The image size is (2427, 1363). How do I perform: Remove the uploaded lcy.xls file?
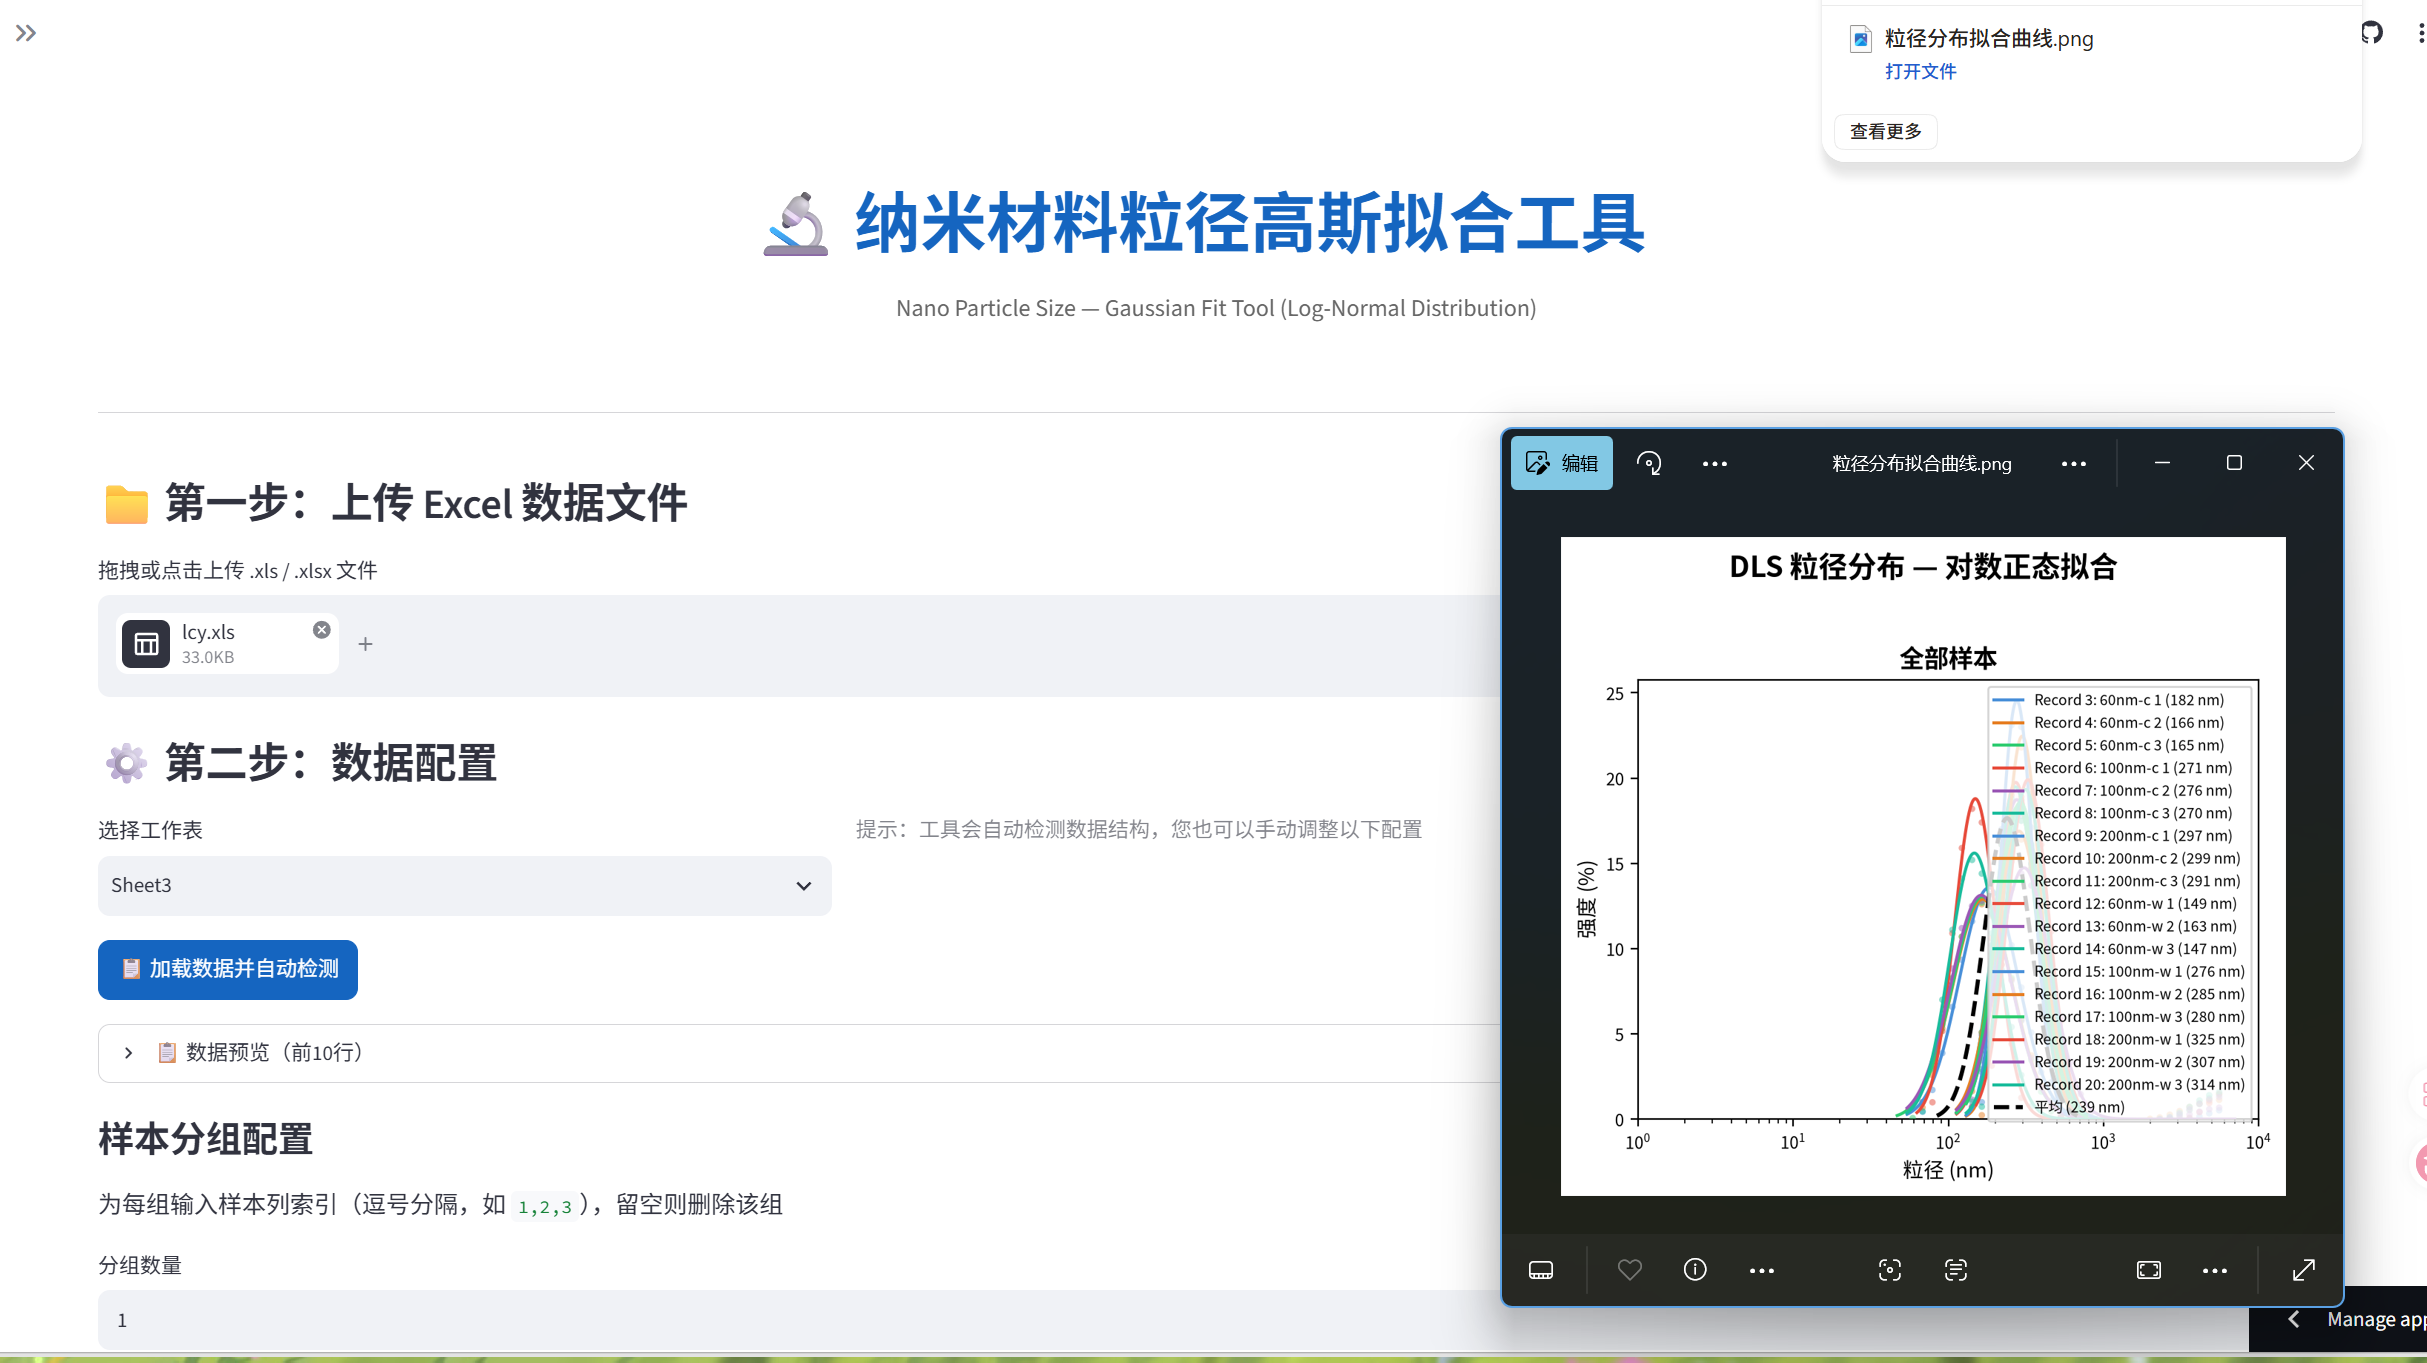(x=321, y=630)
